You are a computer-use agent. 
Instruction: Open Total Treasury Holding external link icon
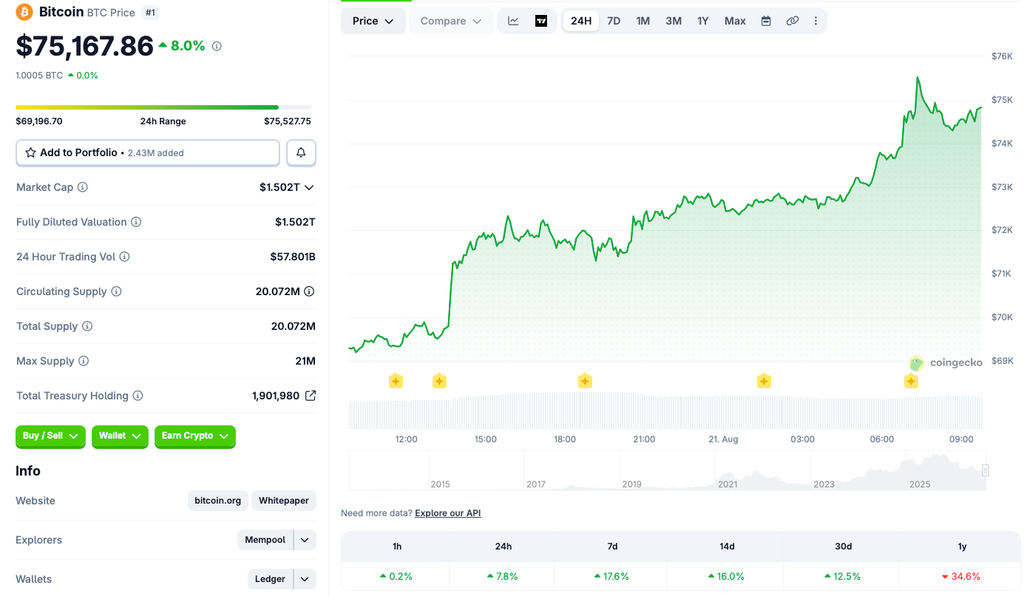tap(311, 395)
